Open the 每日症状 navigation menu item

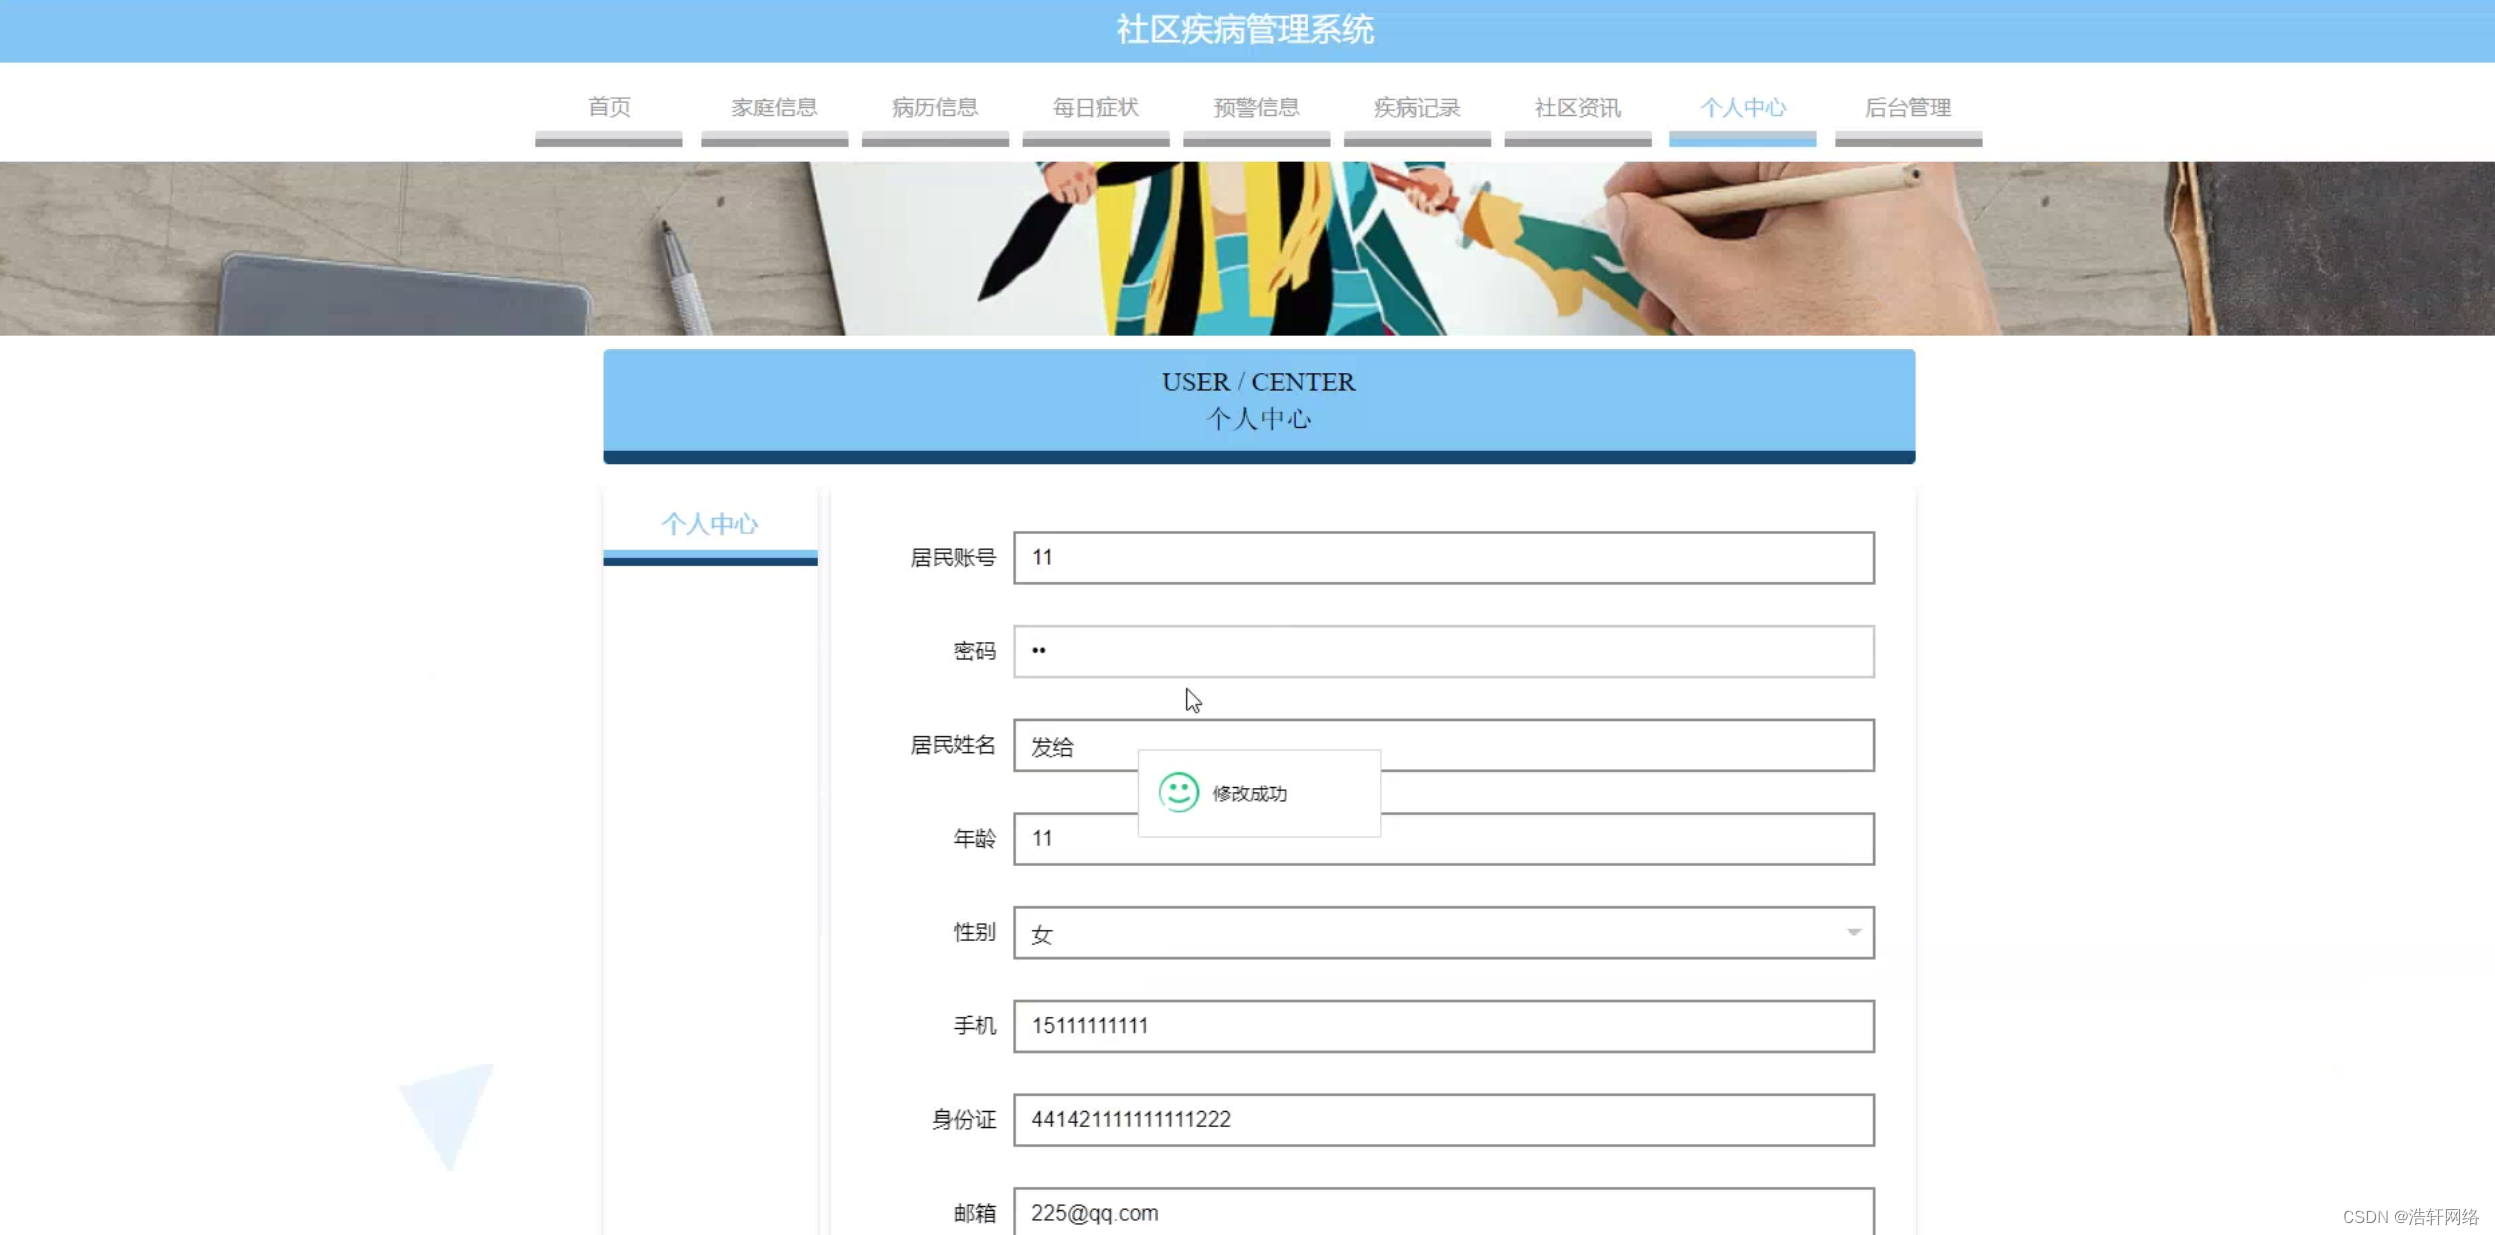coord(1094,107)
